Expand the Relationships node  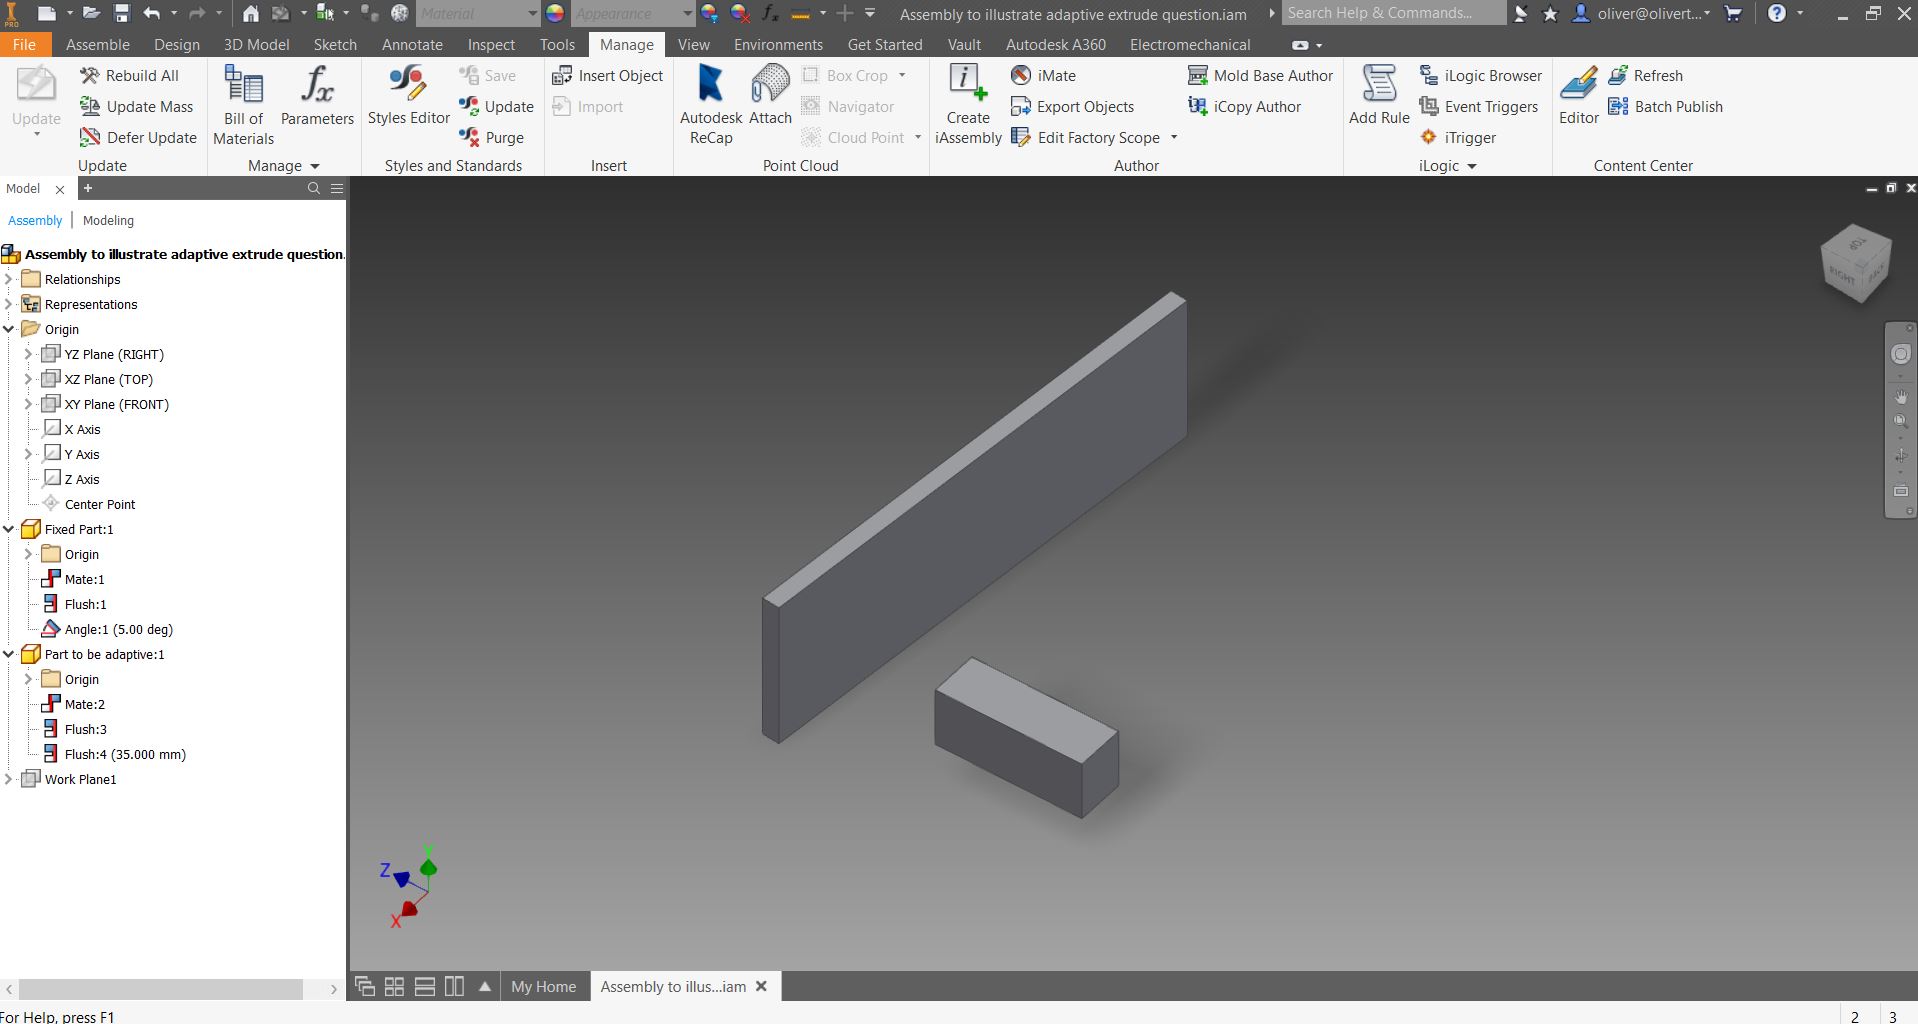click(9, 279)
